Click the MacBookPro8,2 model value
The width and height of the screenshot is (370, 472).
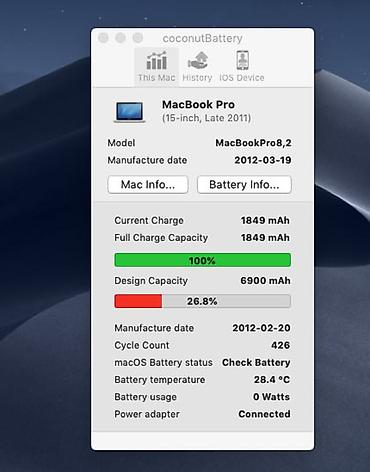[x=253, y=143]
